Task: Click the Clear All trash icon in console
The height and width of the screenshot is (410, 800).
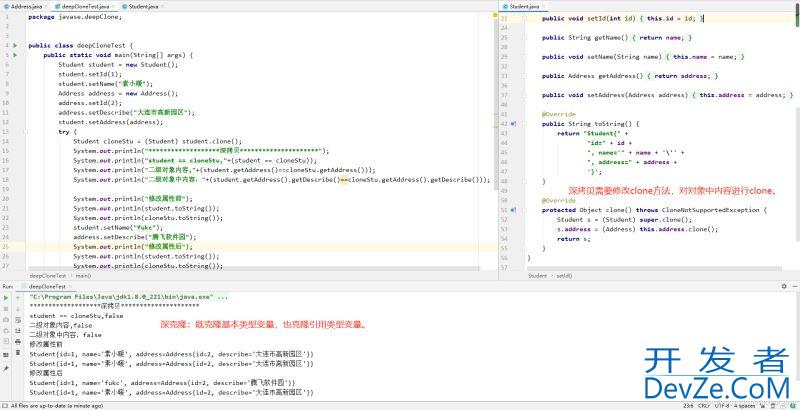Action: point(18,352)
